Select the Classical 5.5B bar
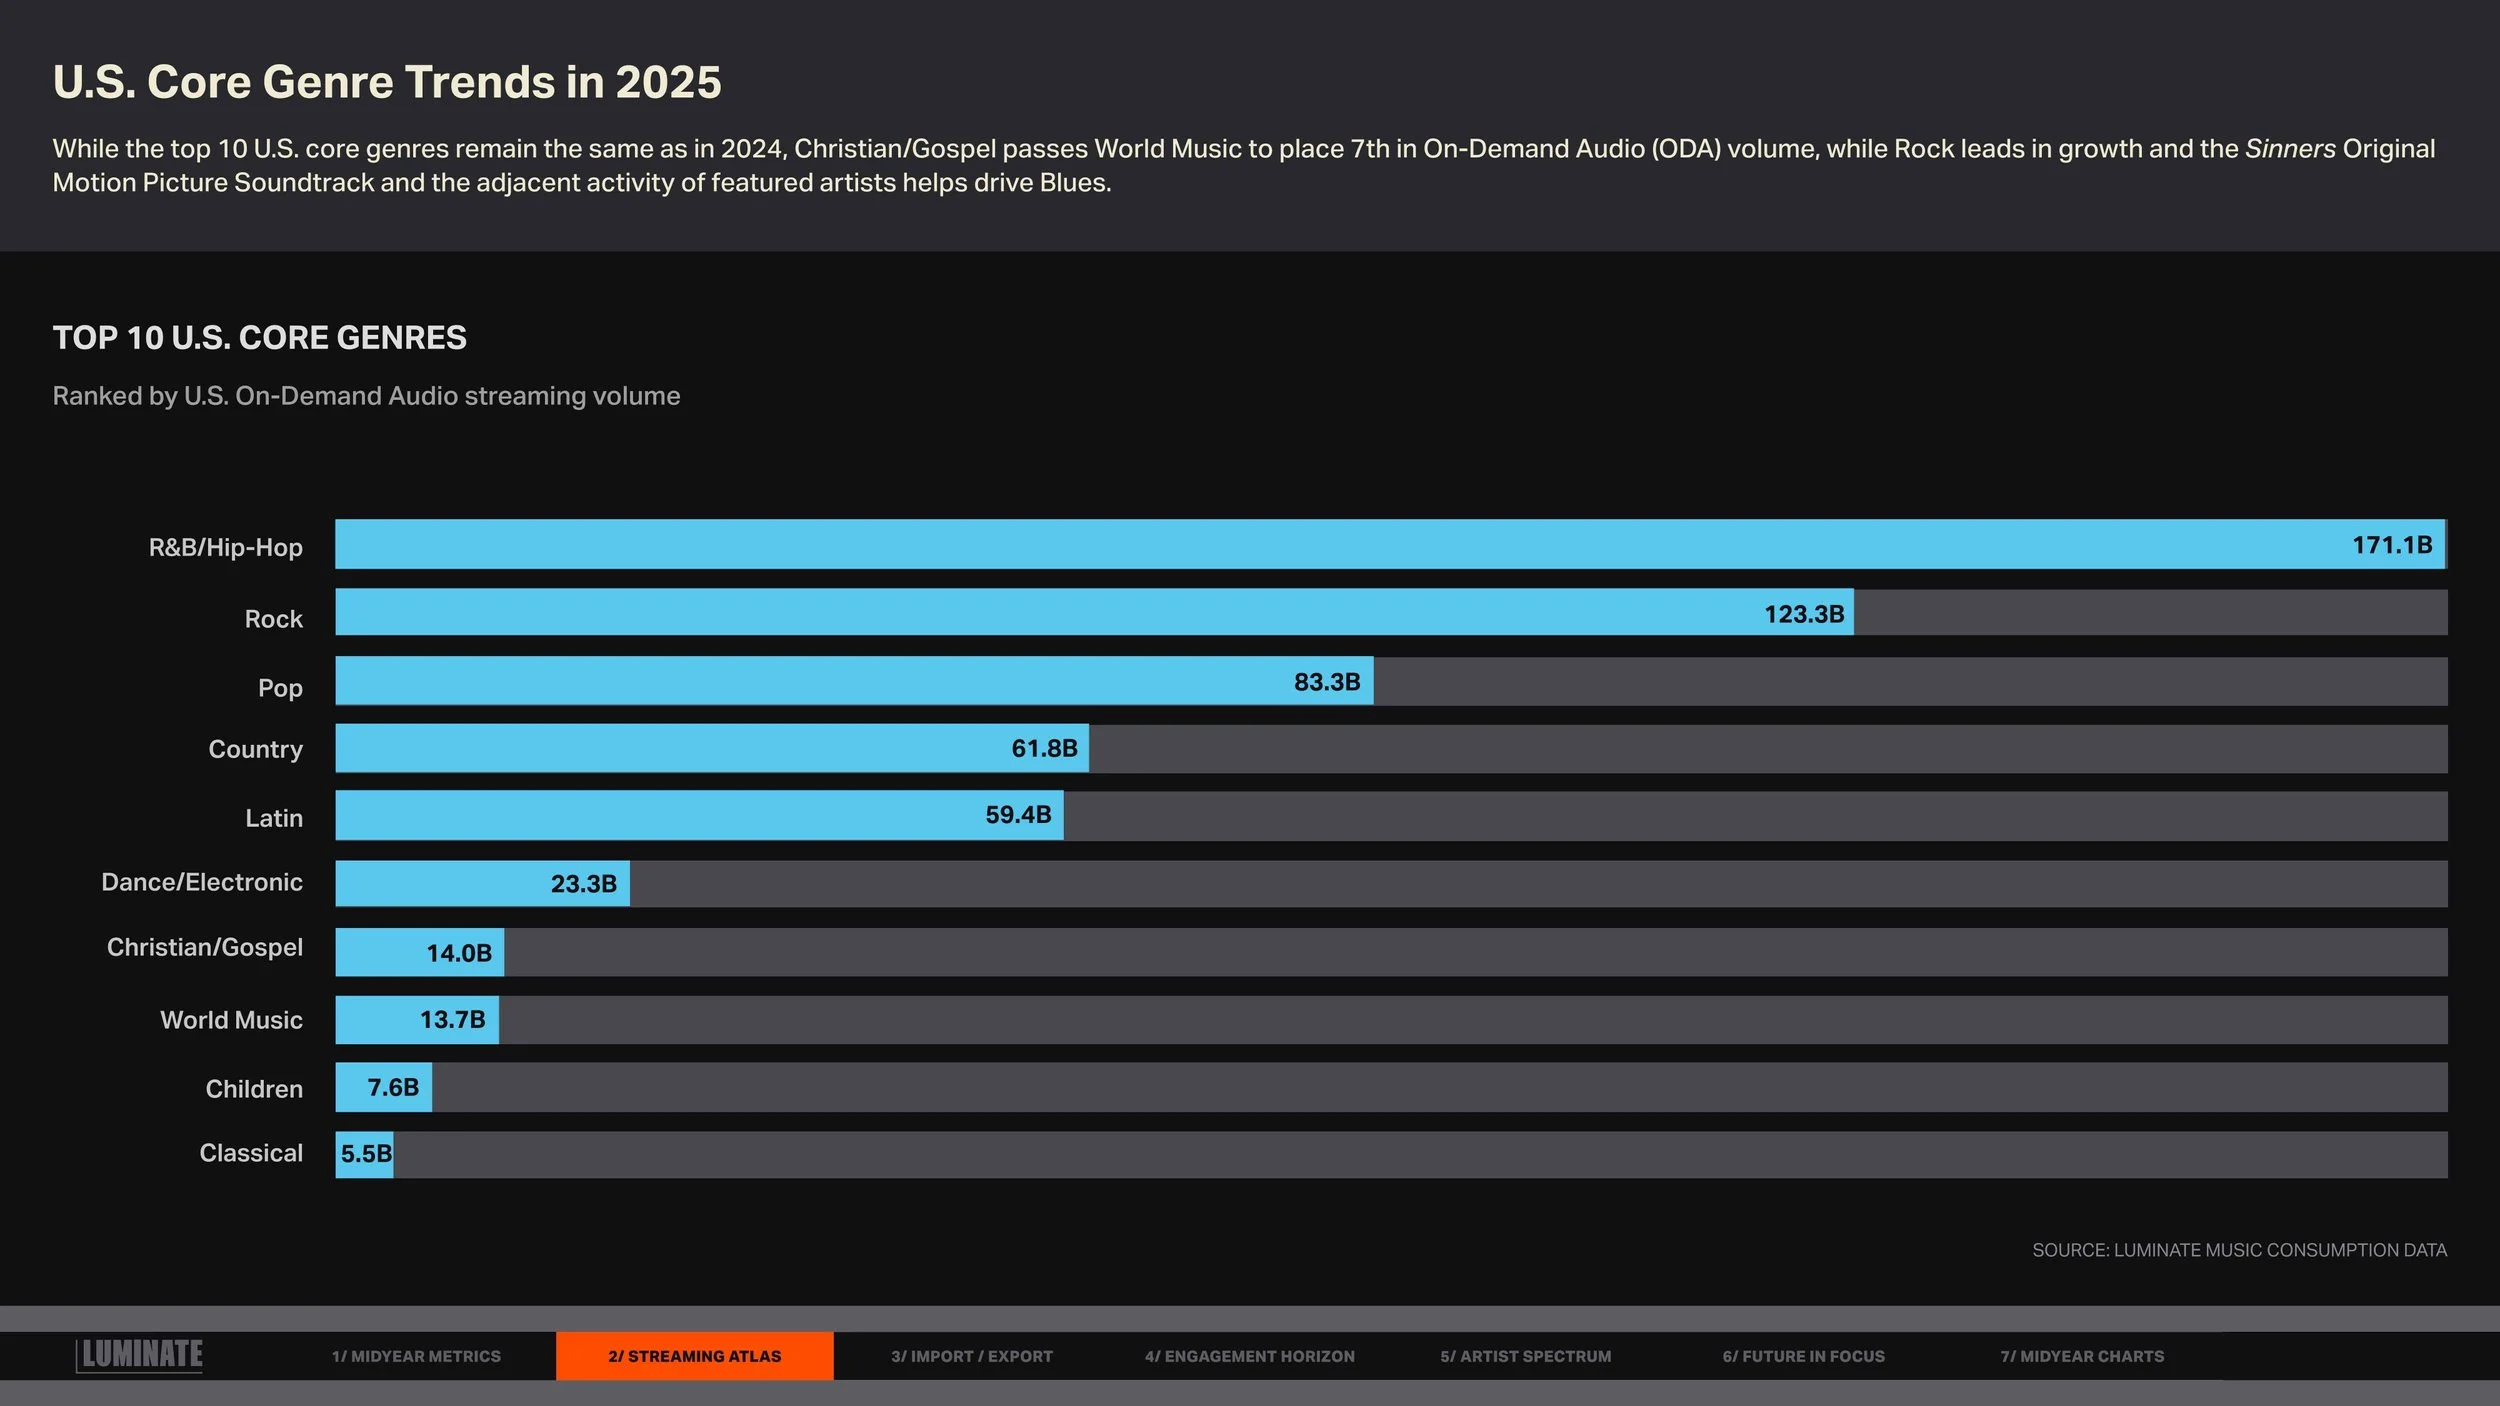 (364, 1154)
